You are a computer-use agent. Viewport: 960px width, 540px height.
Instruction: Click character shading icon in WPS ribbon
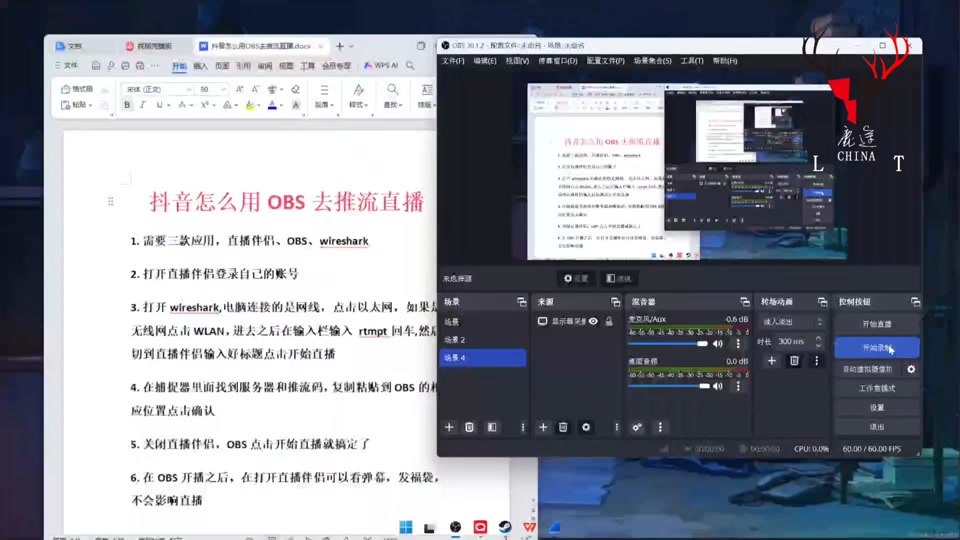pyautogui.click(x=296, y=105)
